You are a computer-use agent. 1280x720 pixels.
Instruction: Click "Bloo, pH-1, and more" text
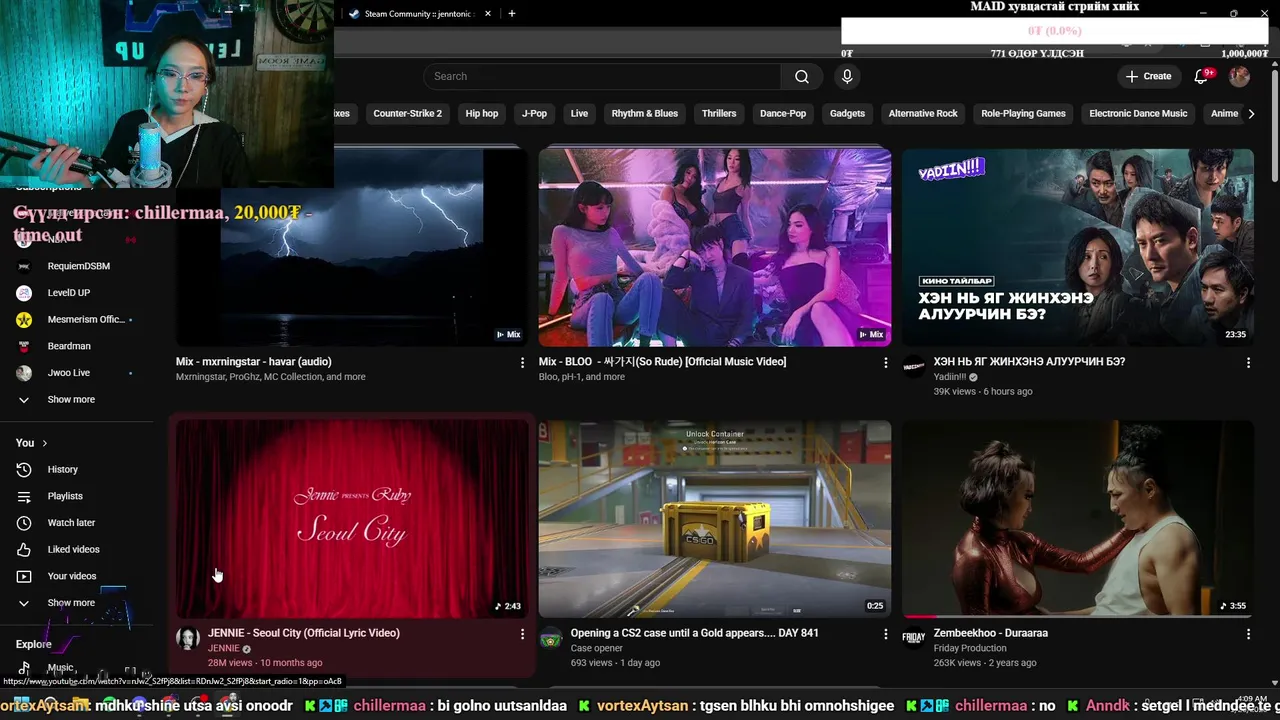click(x=582, y=377)
